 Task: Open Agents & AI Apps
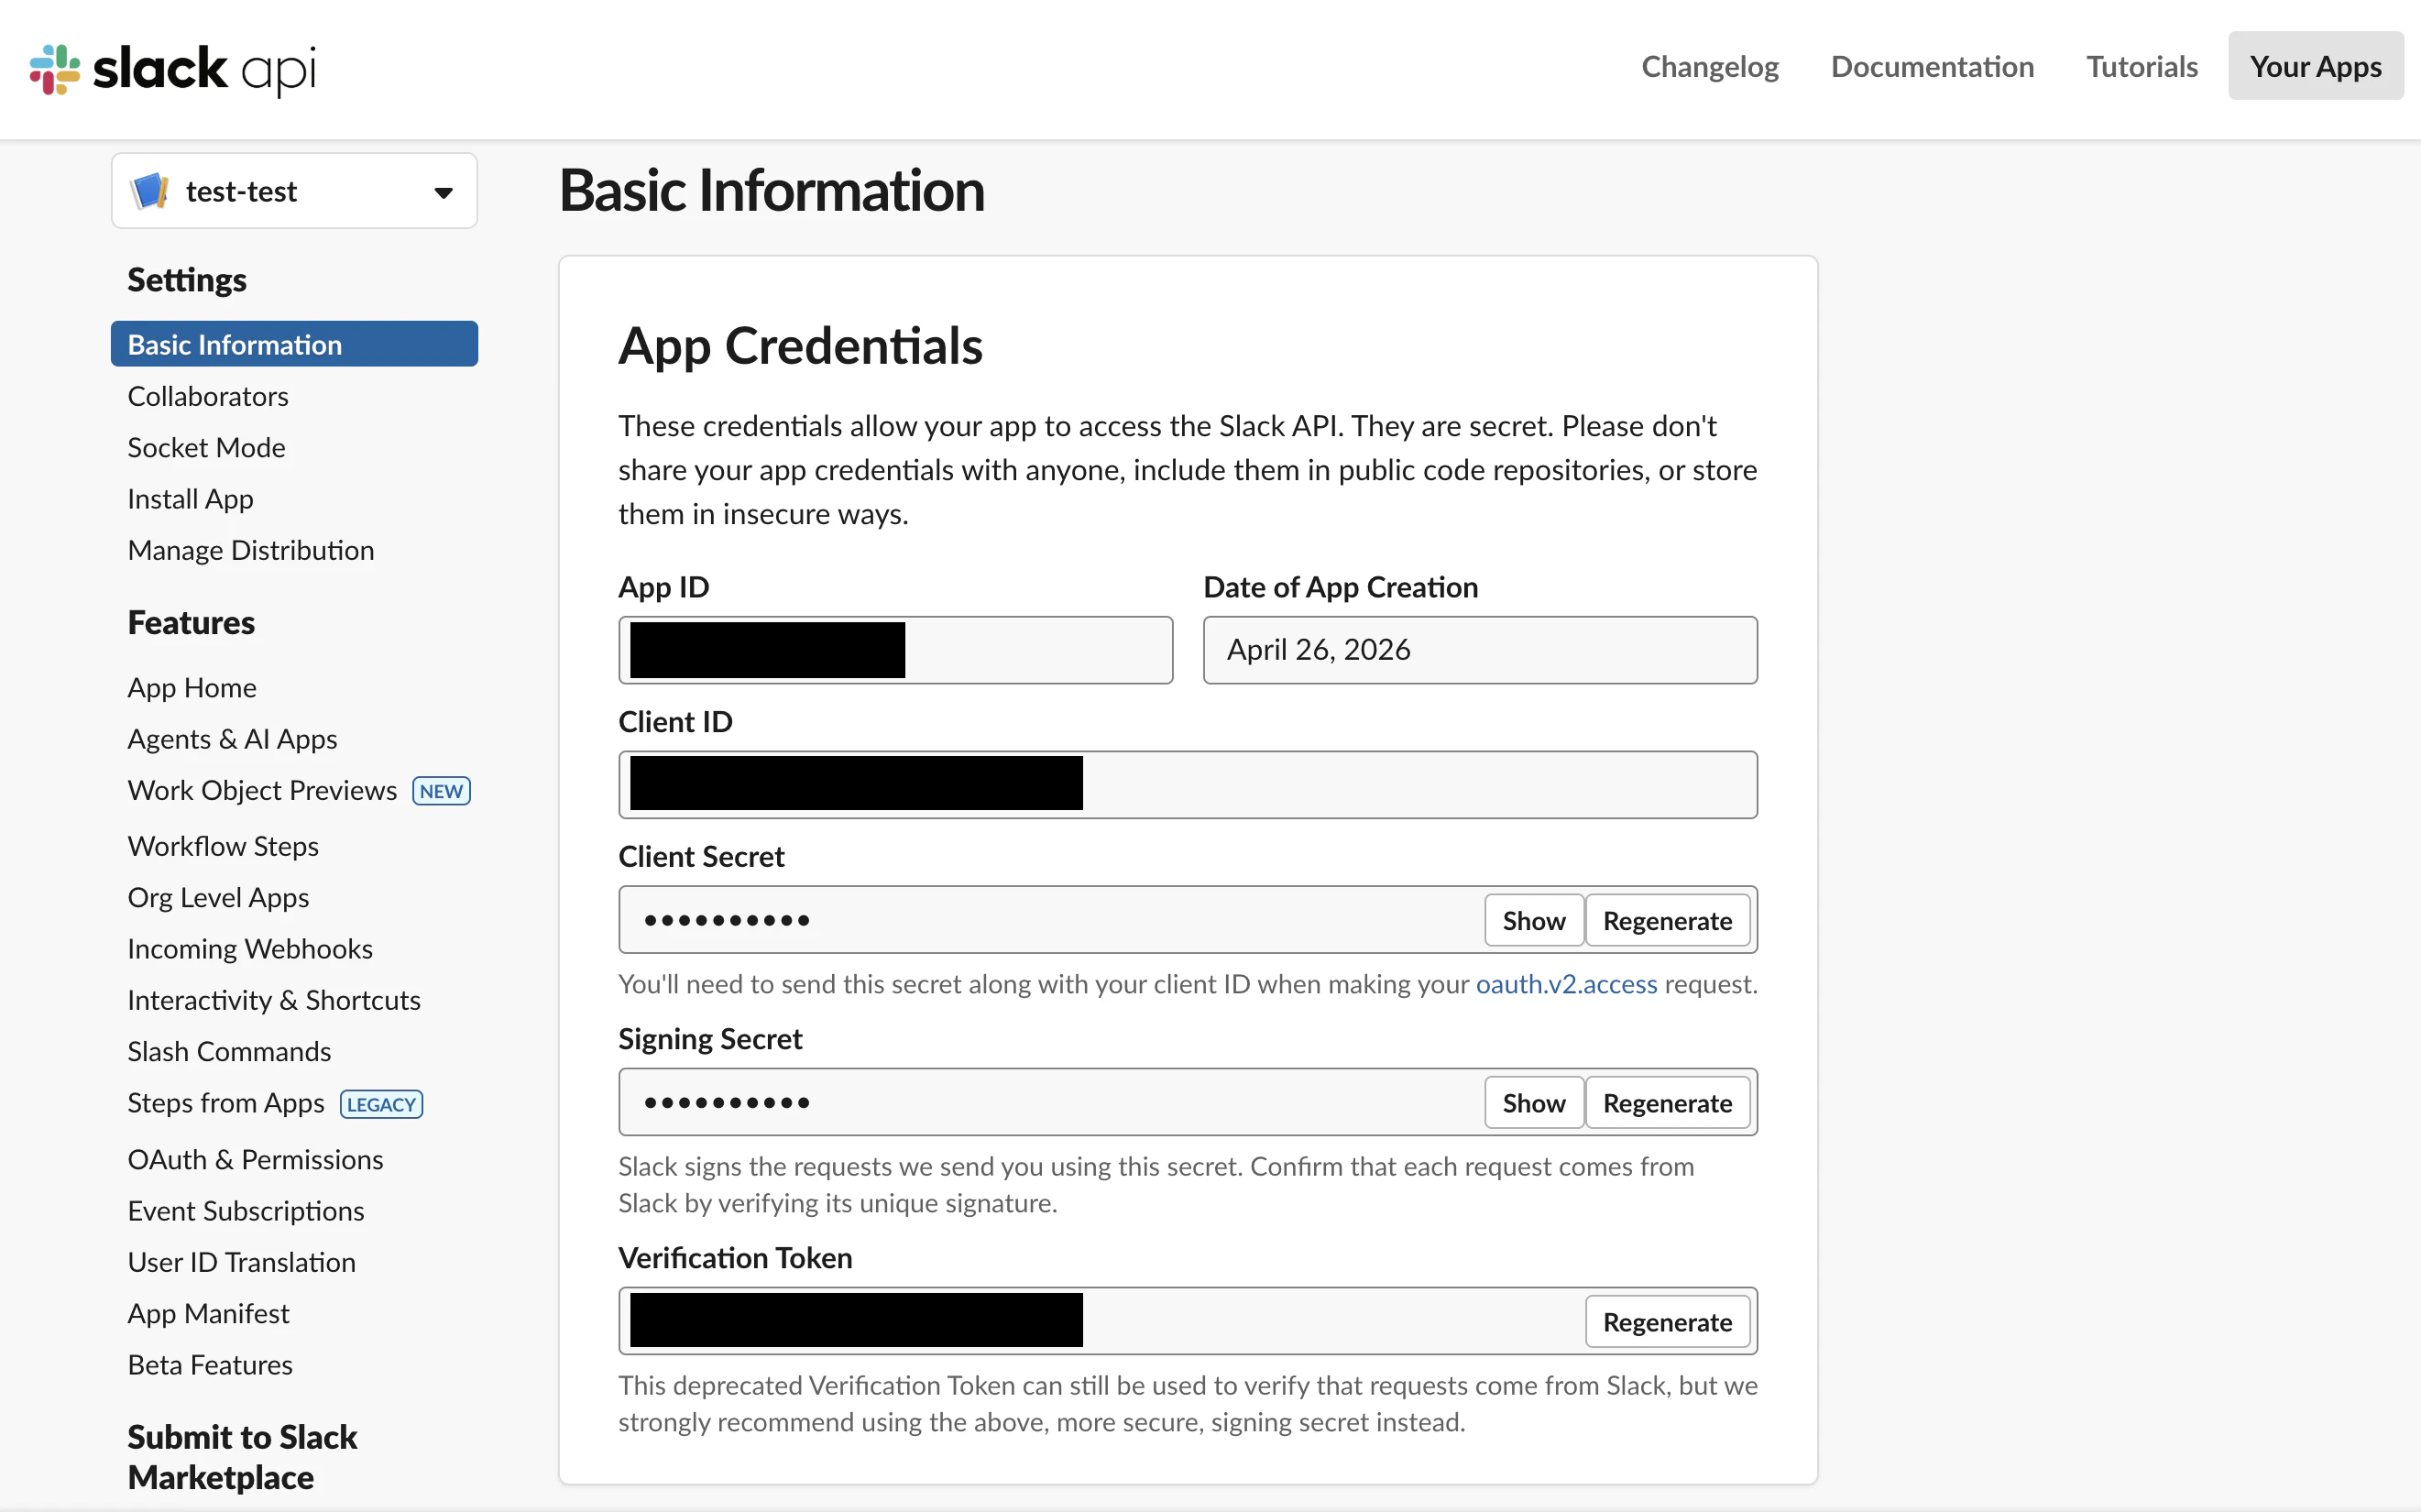(x=232, y=739)
